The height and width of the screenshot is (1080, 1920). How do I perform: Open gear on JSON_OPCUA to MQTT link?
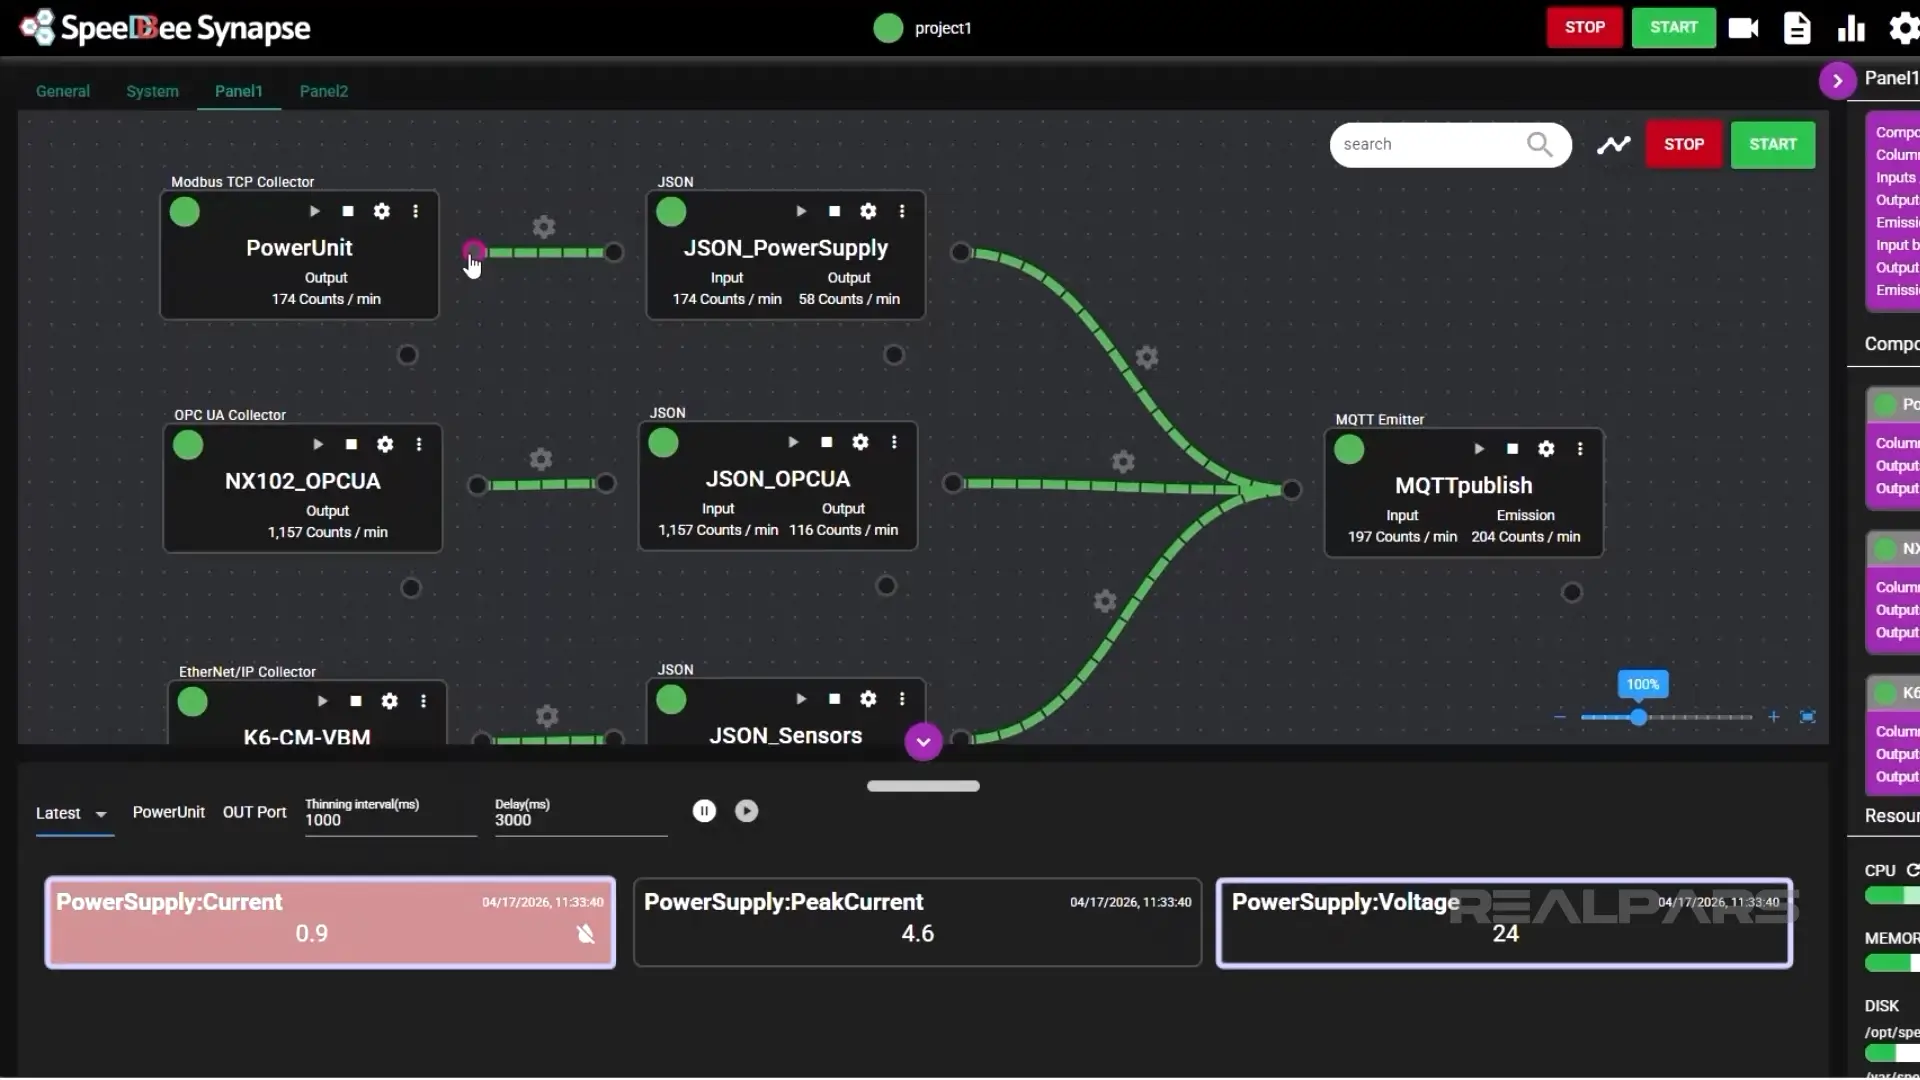coord(1124,462)
